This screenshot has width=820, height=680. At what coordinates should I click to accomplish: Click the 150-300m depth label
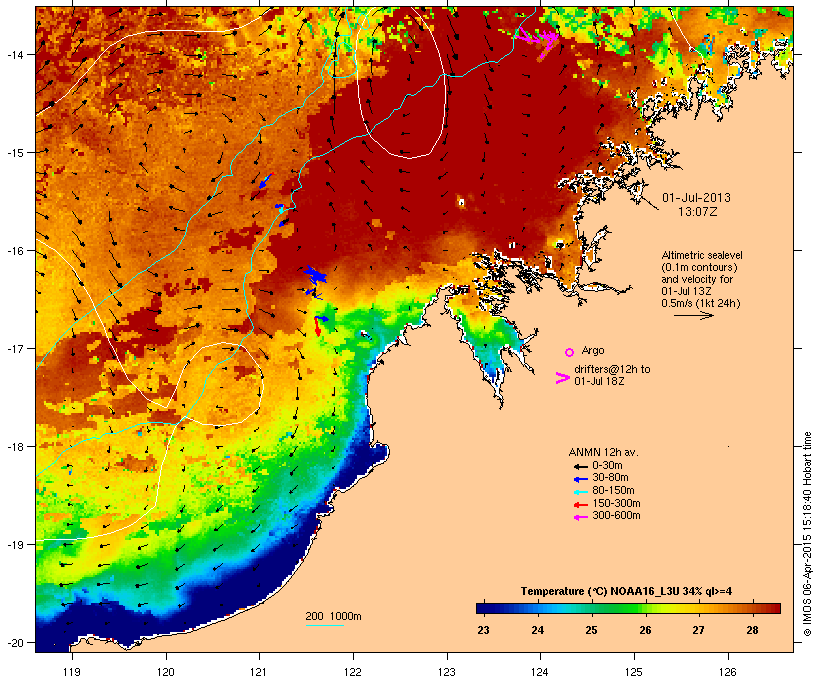point(616,503)
